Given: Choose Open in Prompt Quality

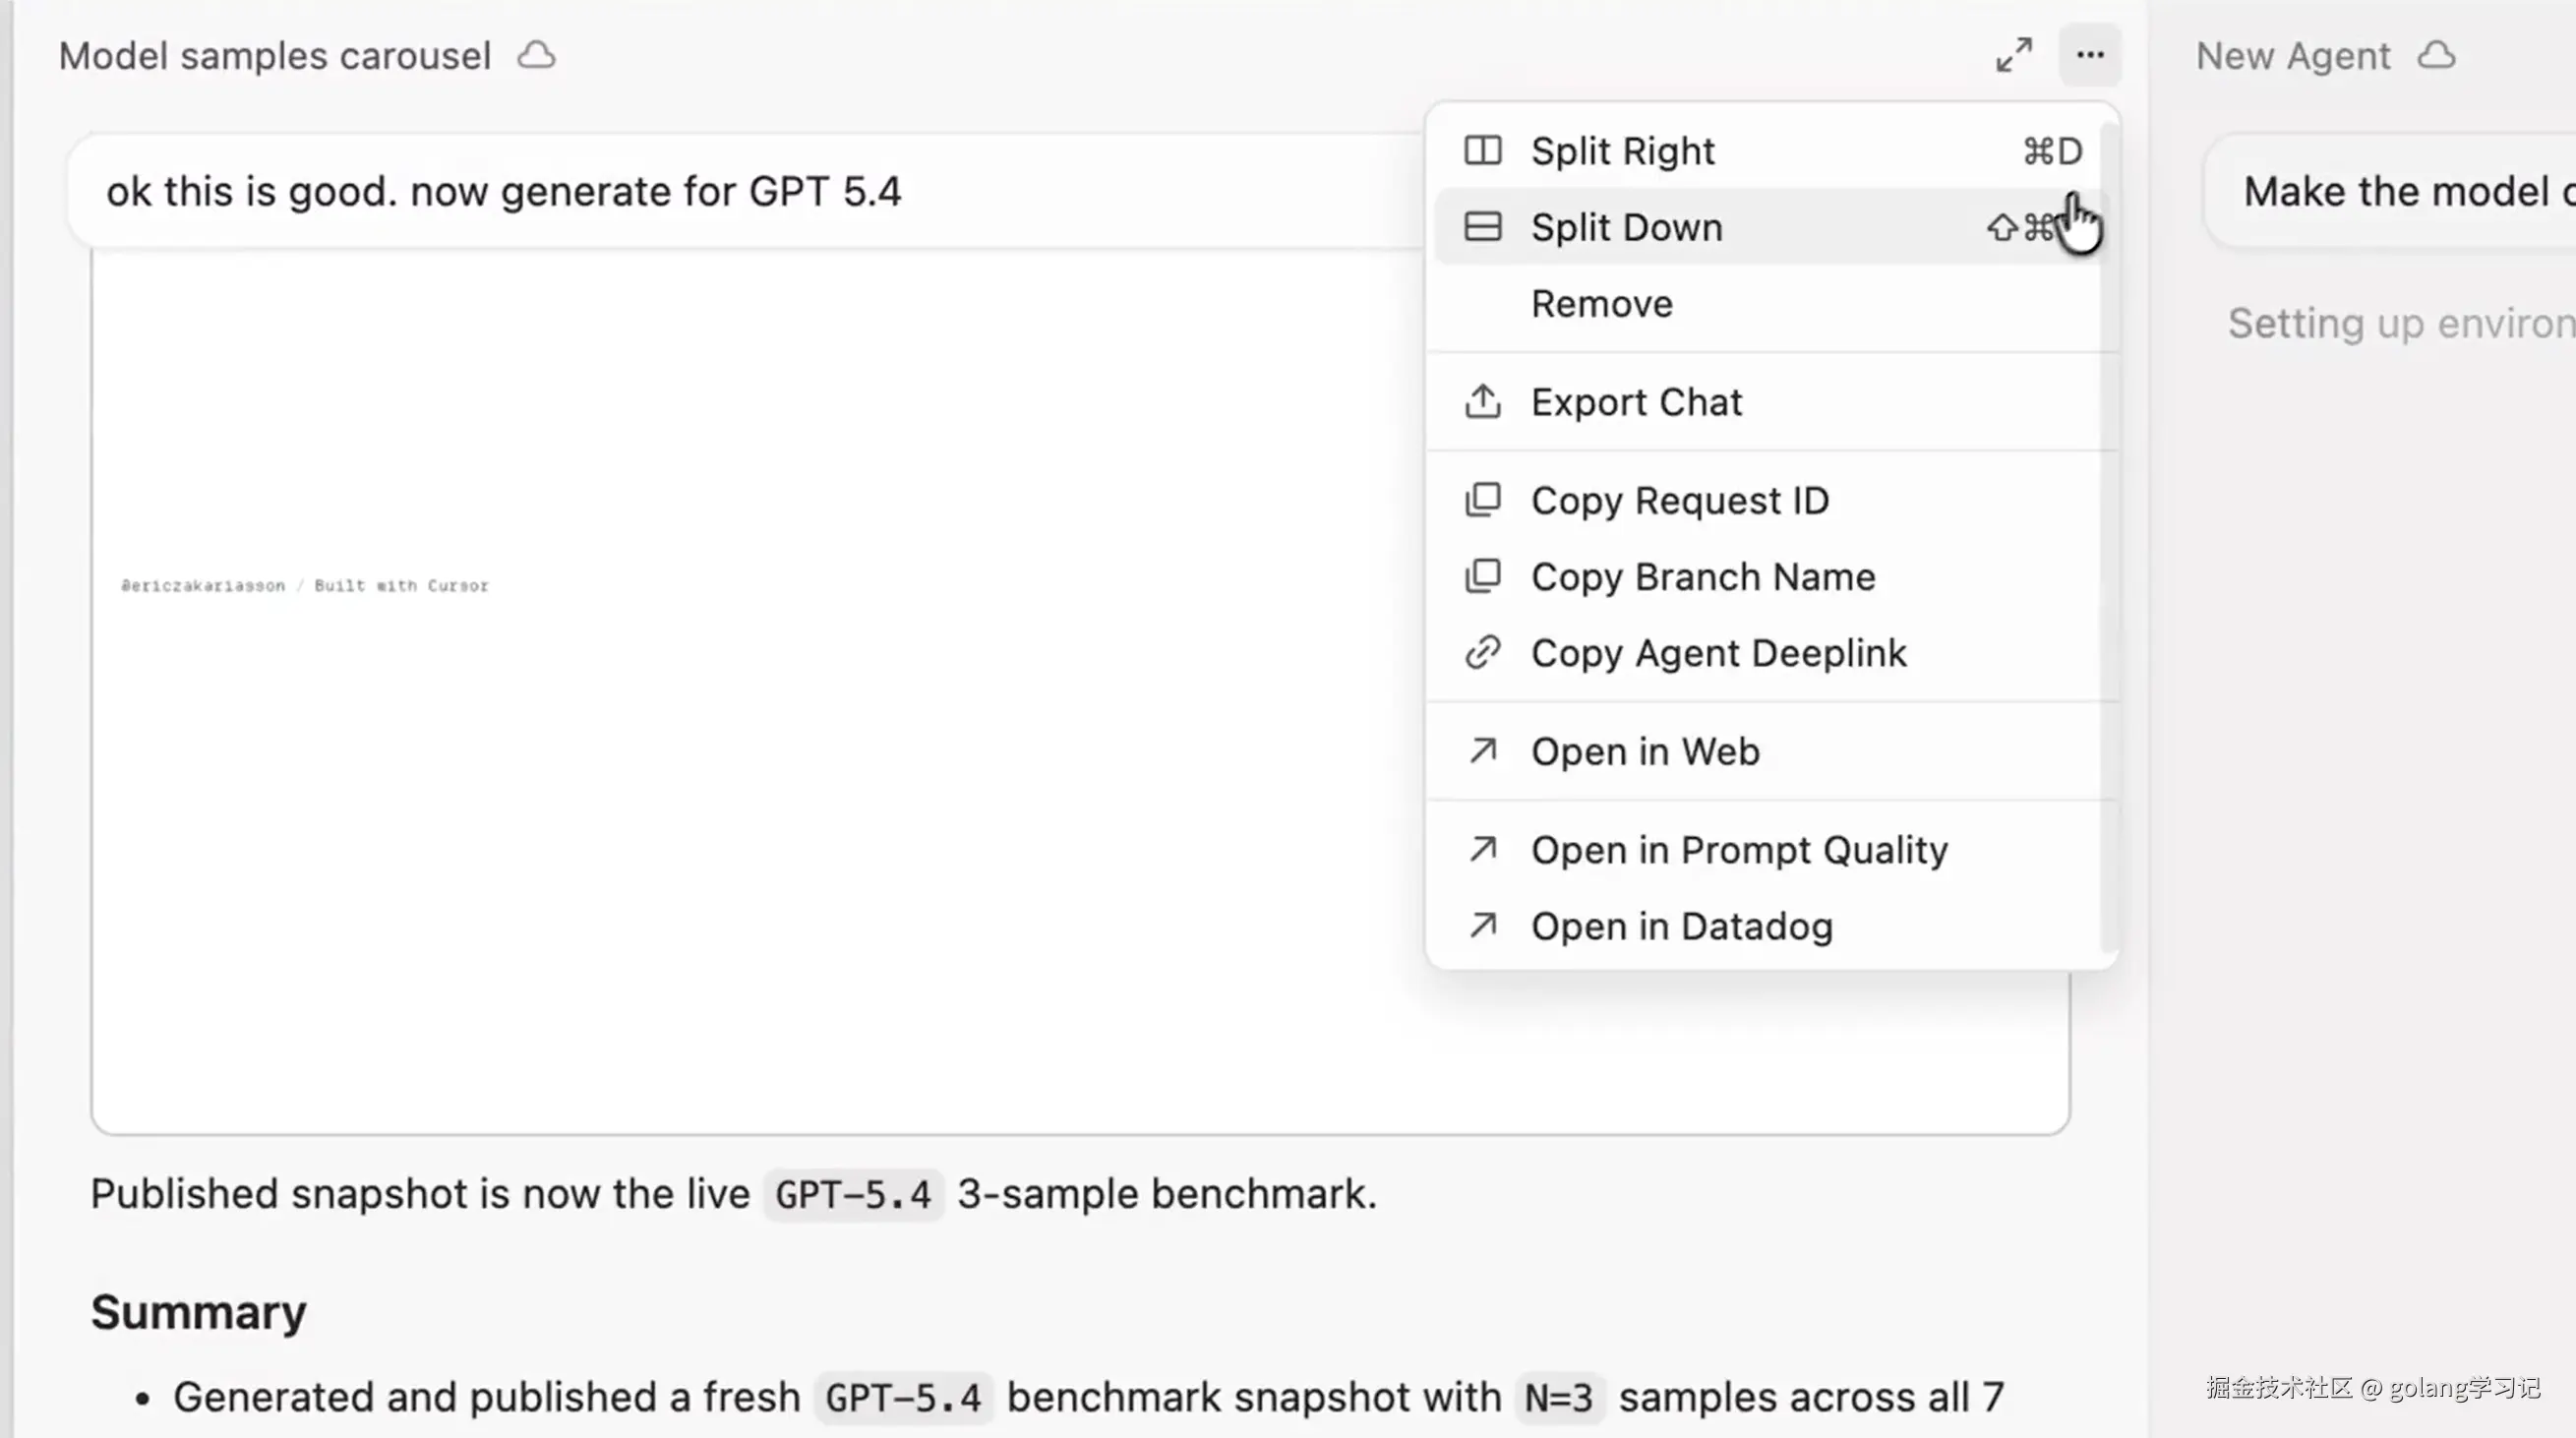Looking at the screenshot, I should (1739, 850).
